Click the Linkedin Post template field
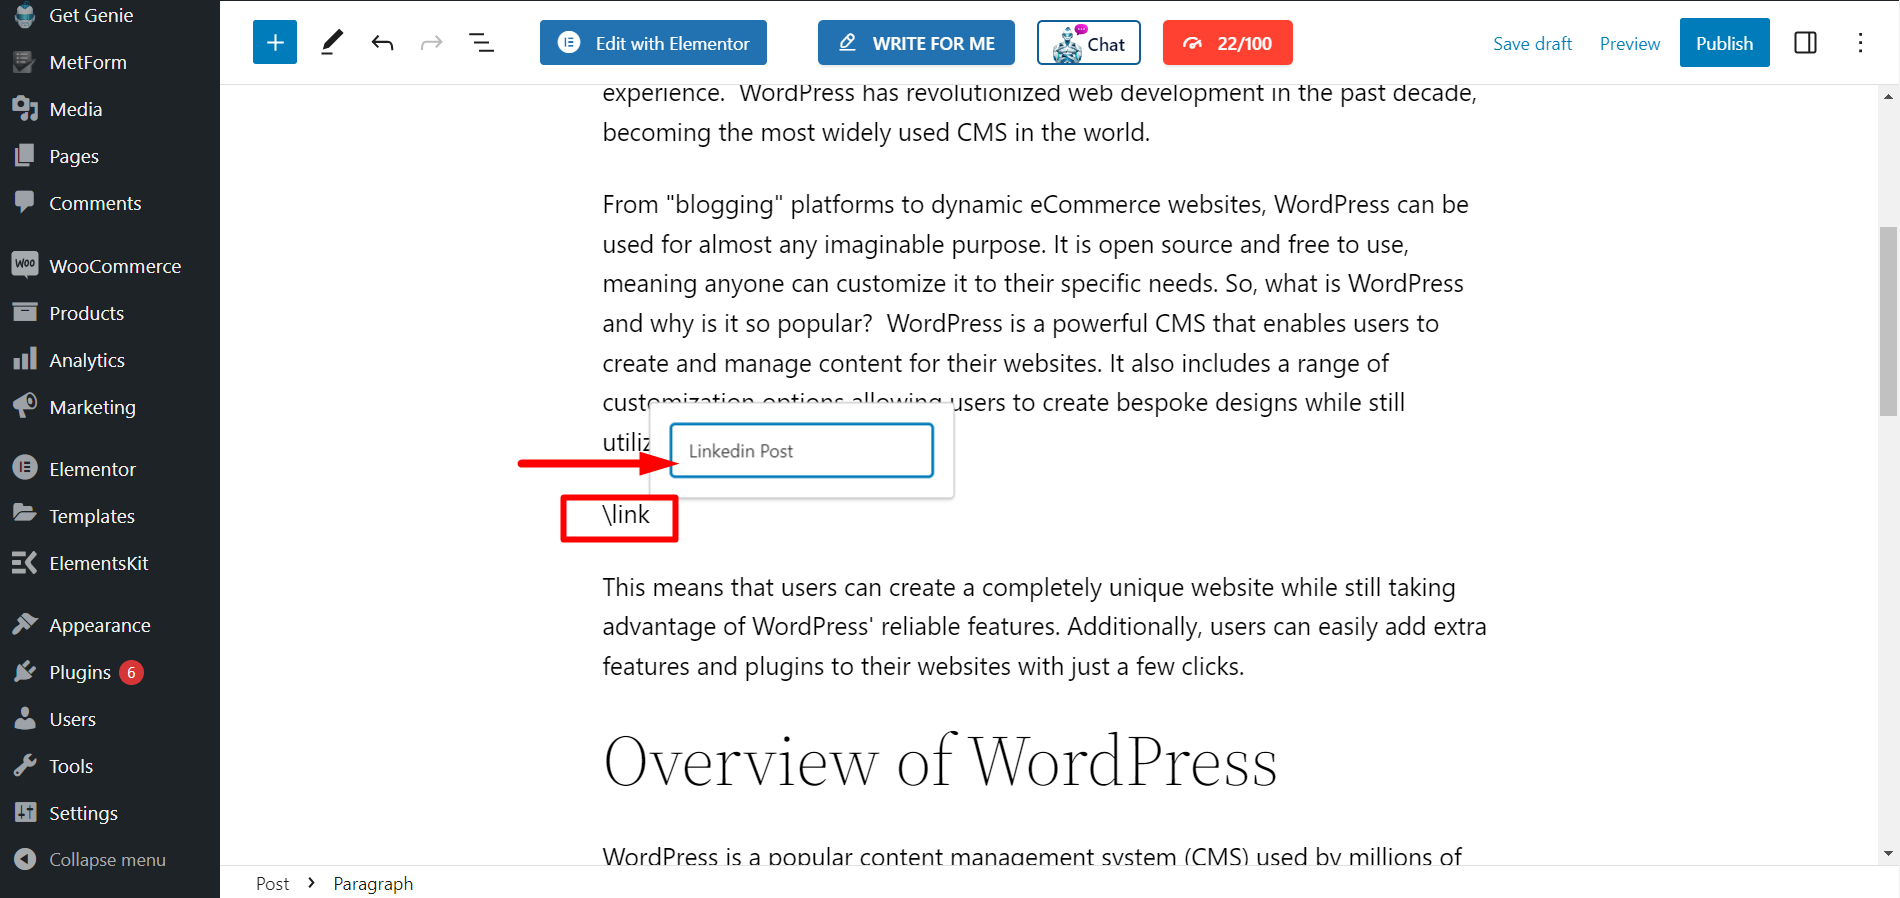This screenshot has width=1900, height=898. (x=801, y=450)
